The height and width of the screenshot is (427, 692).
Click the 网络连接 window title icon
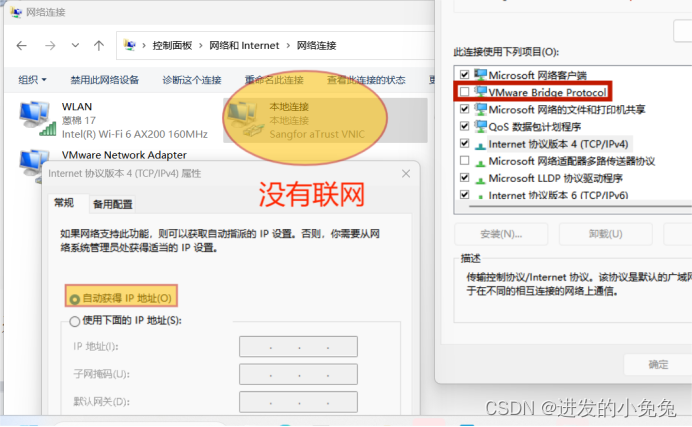tap(16, 12)
